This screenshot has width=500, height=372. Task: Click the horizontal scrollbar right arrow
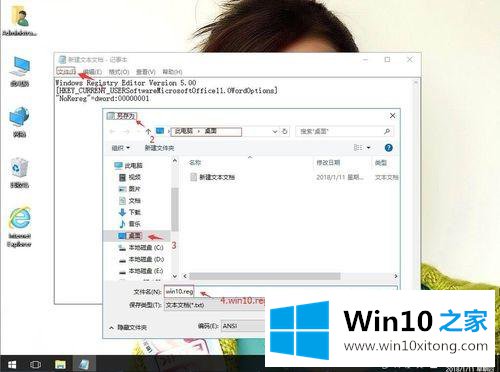click(396, 276)
